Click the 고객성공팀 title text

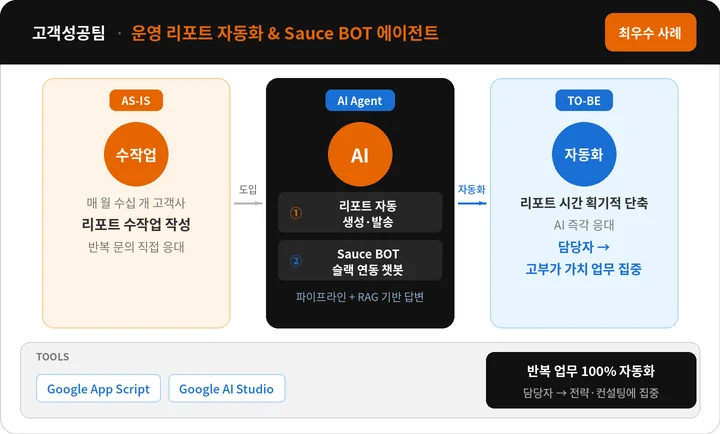tap(68, 33)
